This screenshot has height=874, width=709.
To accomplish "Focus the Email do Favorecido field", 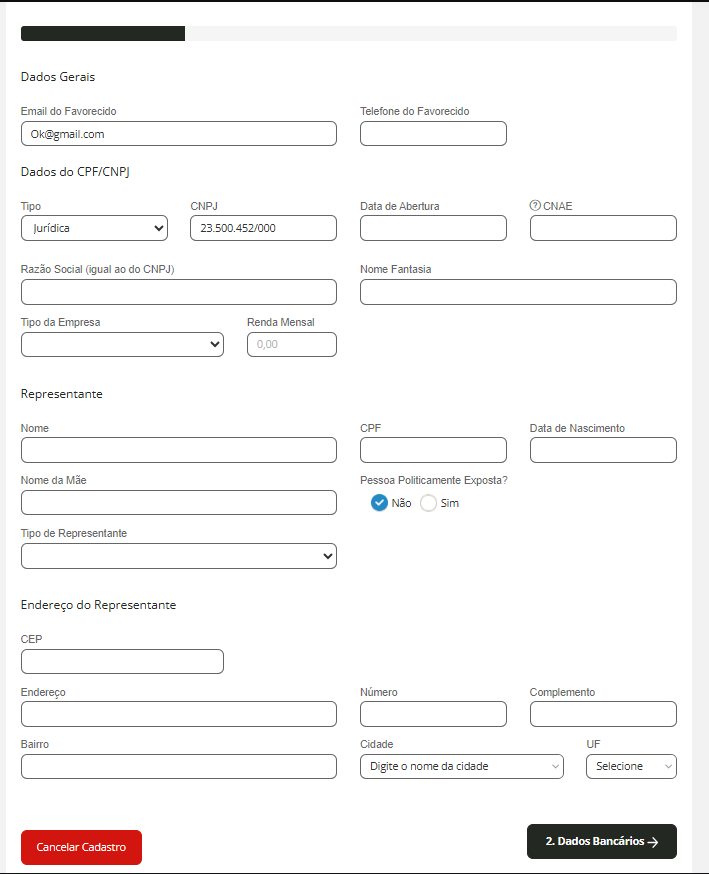I will (179, 134).
